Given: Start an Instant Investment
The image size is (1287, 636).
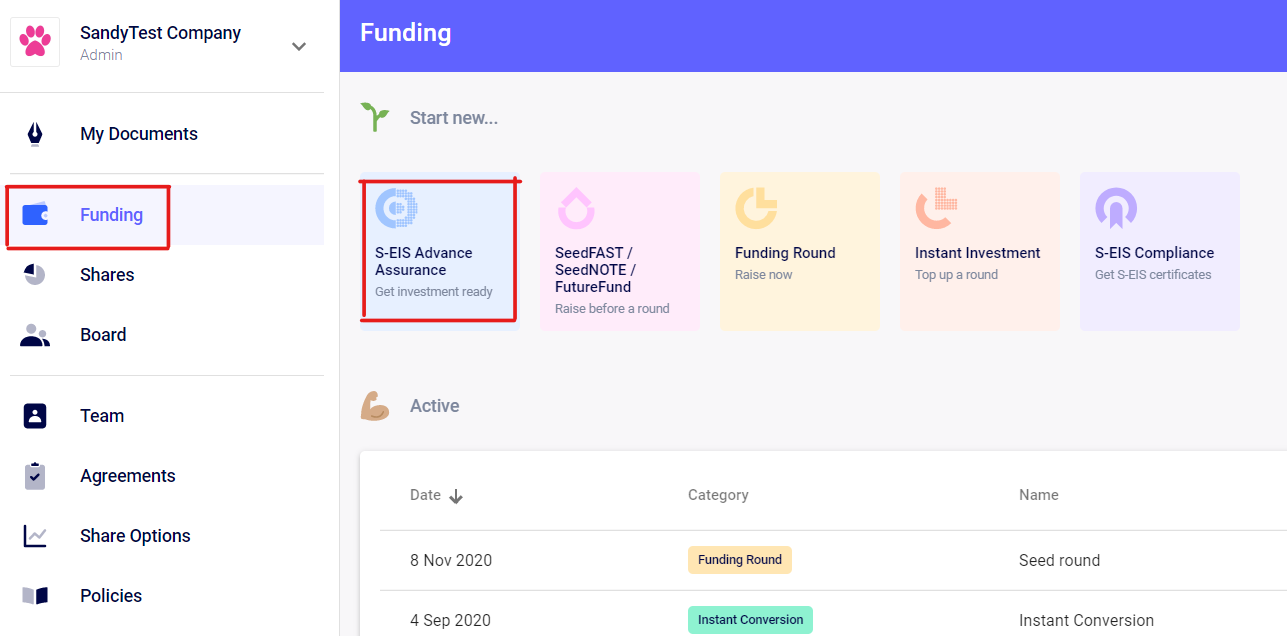Looking at the screenshot, I should [980, 251].
